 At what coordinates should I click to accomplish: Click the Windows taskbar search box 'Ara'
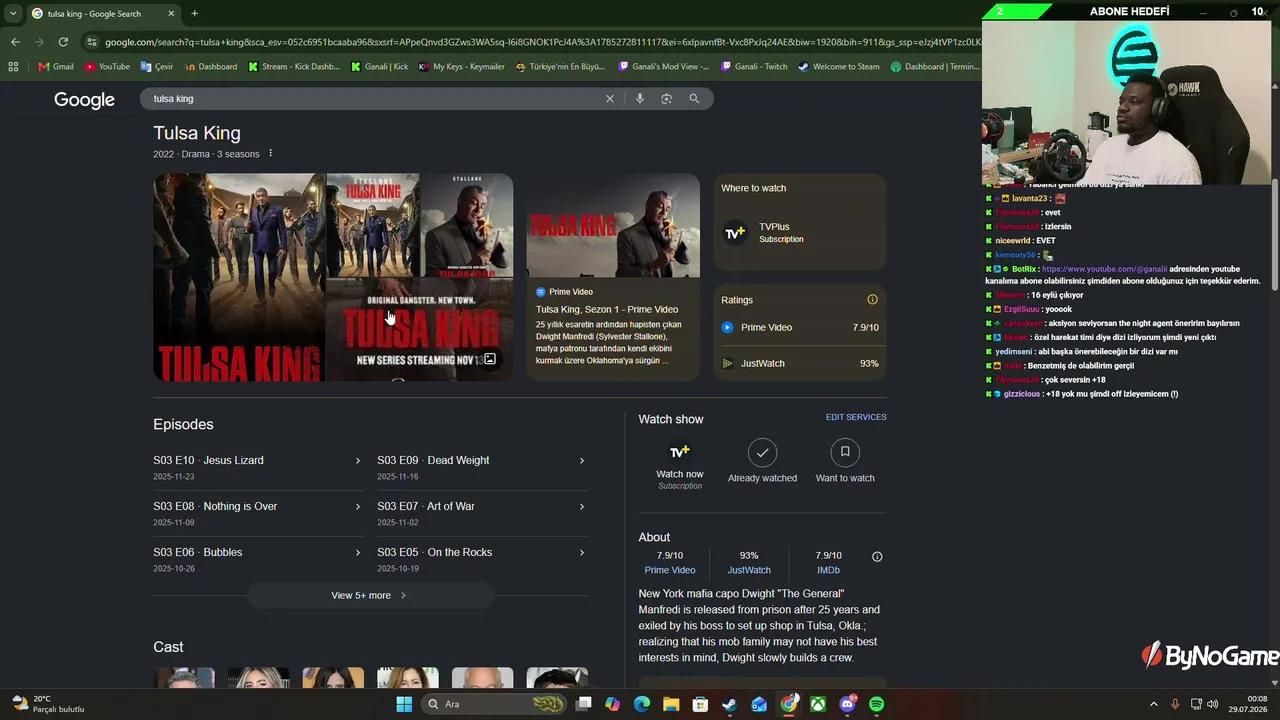493,704
